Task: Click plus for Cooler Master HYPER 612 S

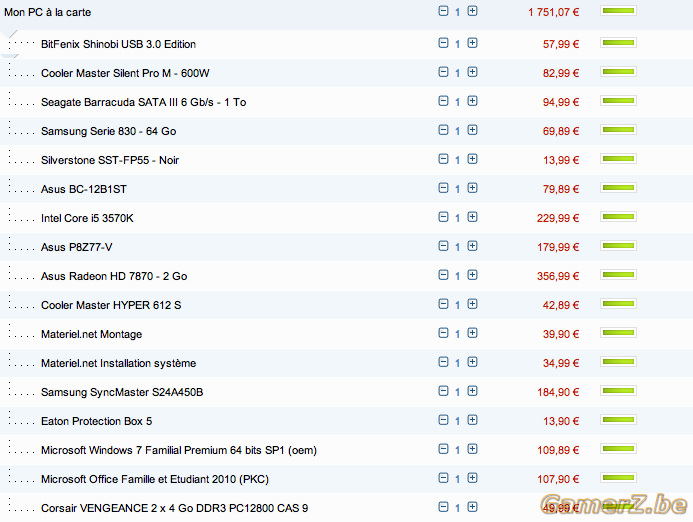Action: coord(472,304)
